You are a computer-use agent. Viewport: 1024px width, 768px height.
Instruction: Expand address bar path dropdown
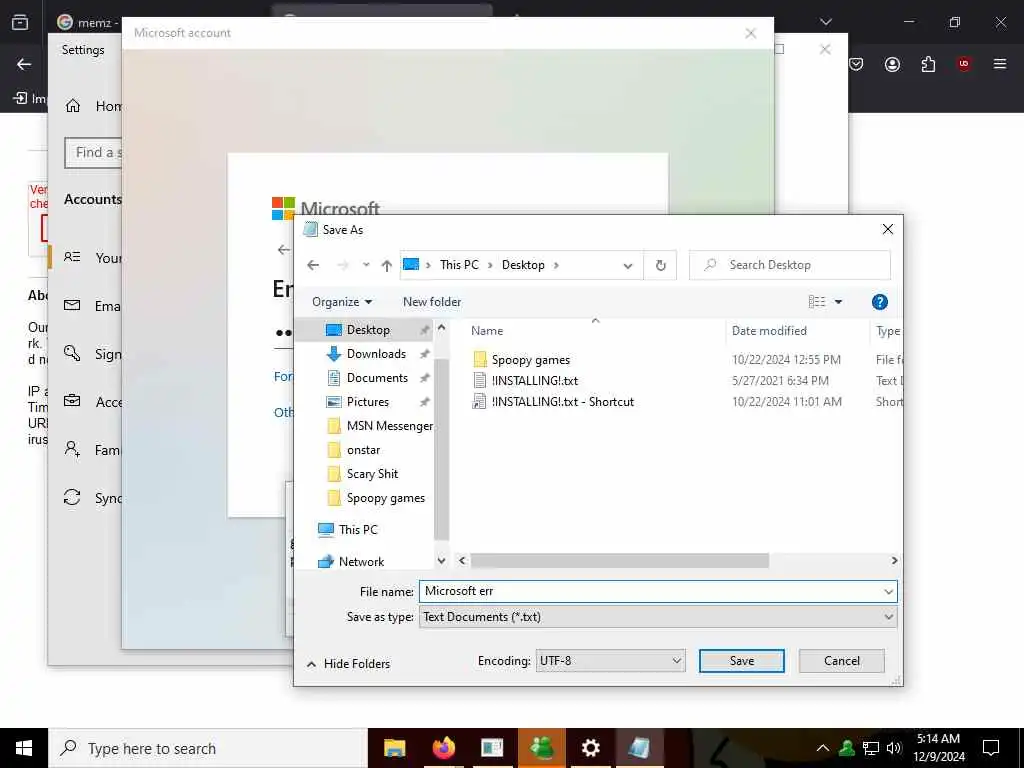628,266
